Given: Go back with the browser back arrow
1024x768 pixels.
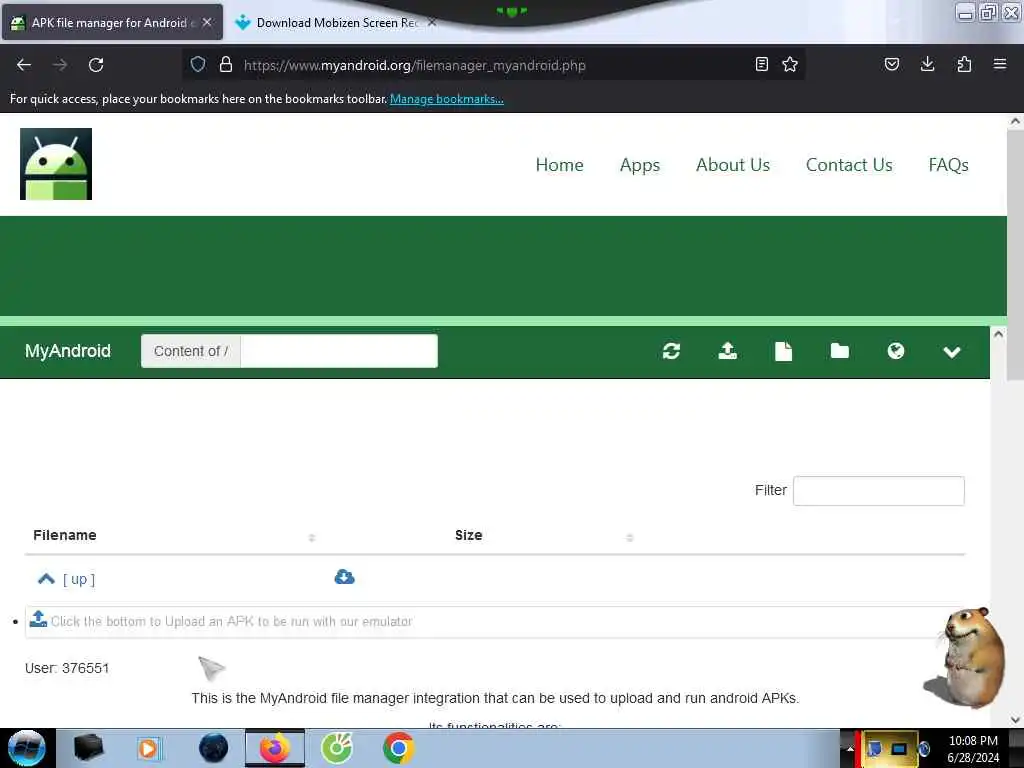Looking at the screenshot, I should click(x=24, y=65).
